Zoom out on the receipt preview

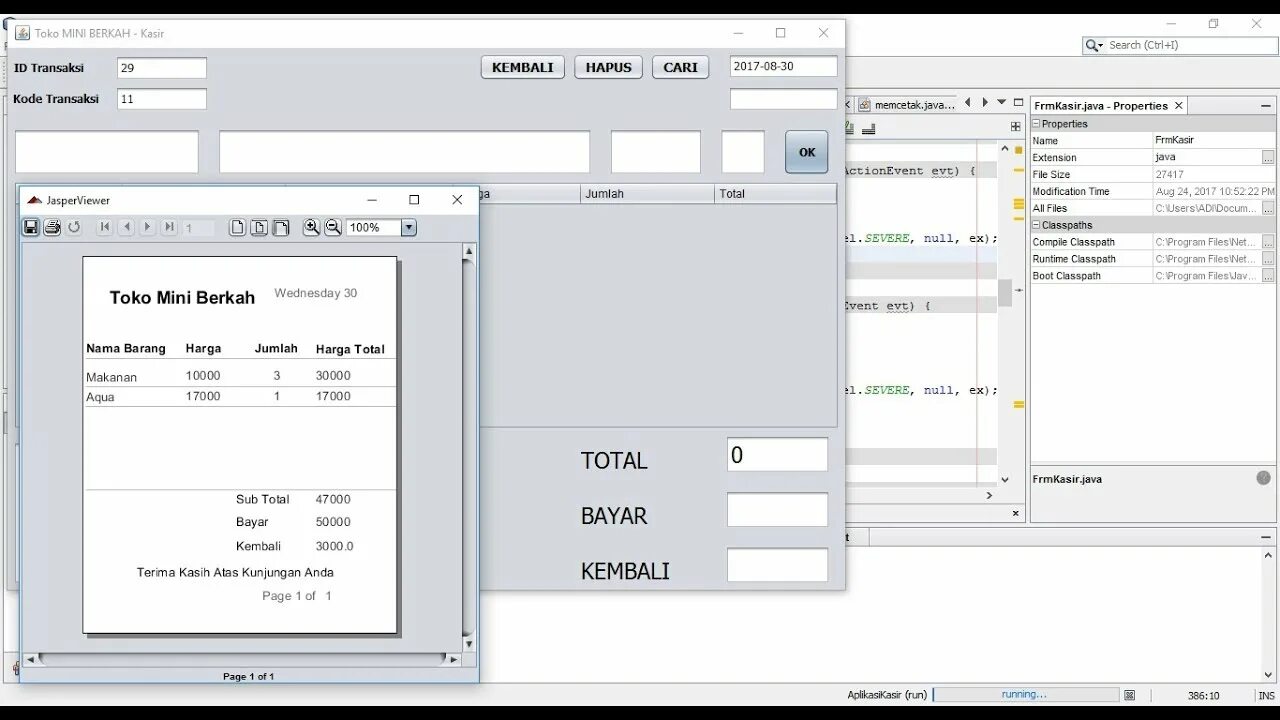pos(333,227)
